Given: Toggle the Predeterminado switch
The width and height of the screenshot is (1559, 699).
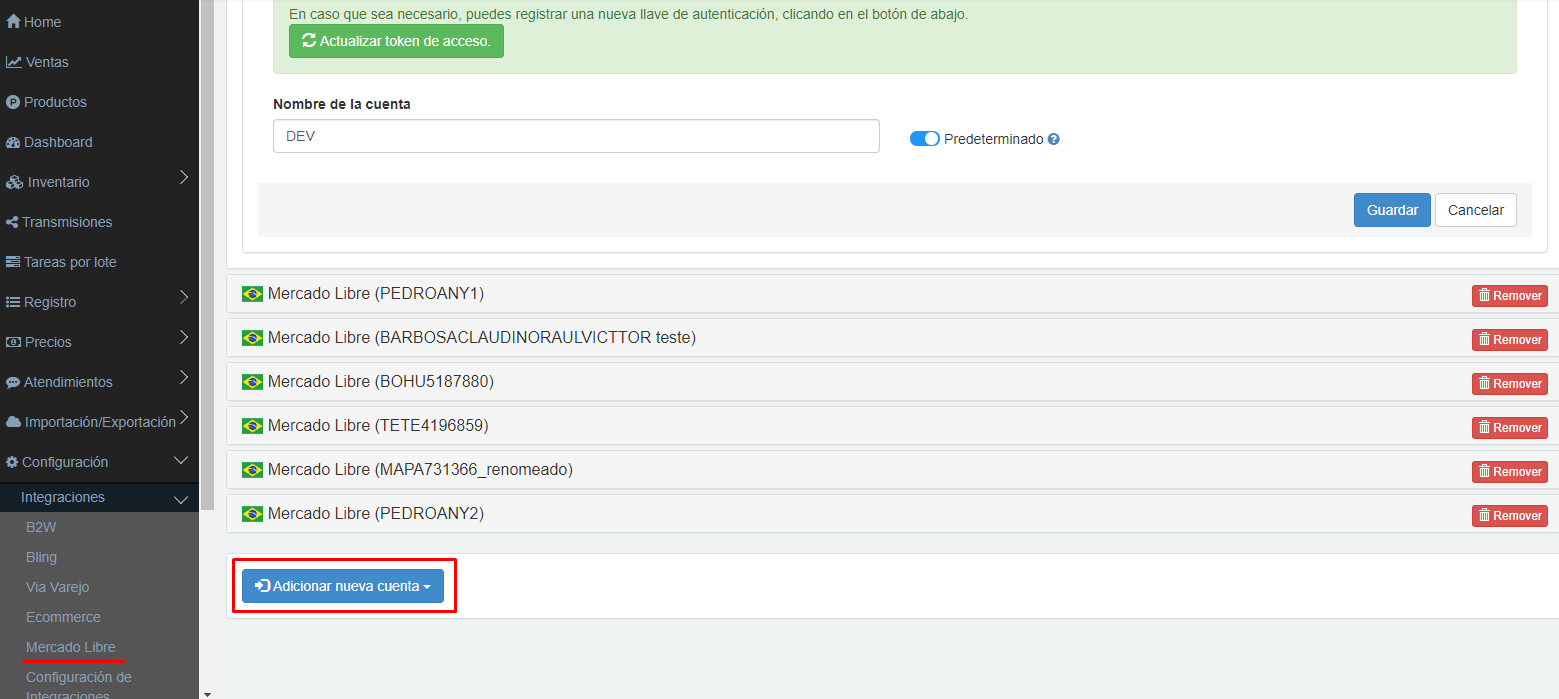Looking at the screenshot, I should (924, 139).
